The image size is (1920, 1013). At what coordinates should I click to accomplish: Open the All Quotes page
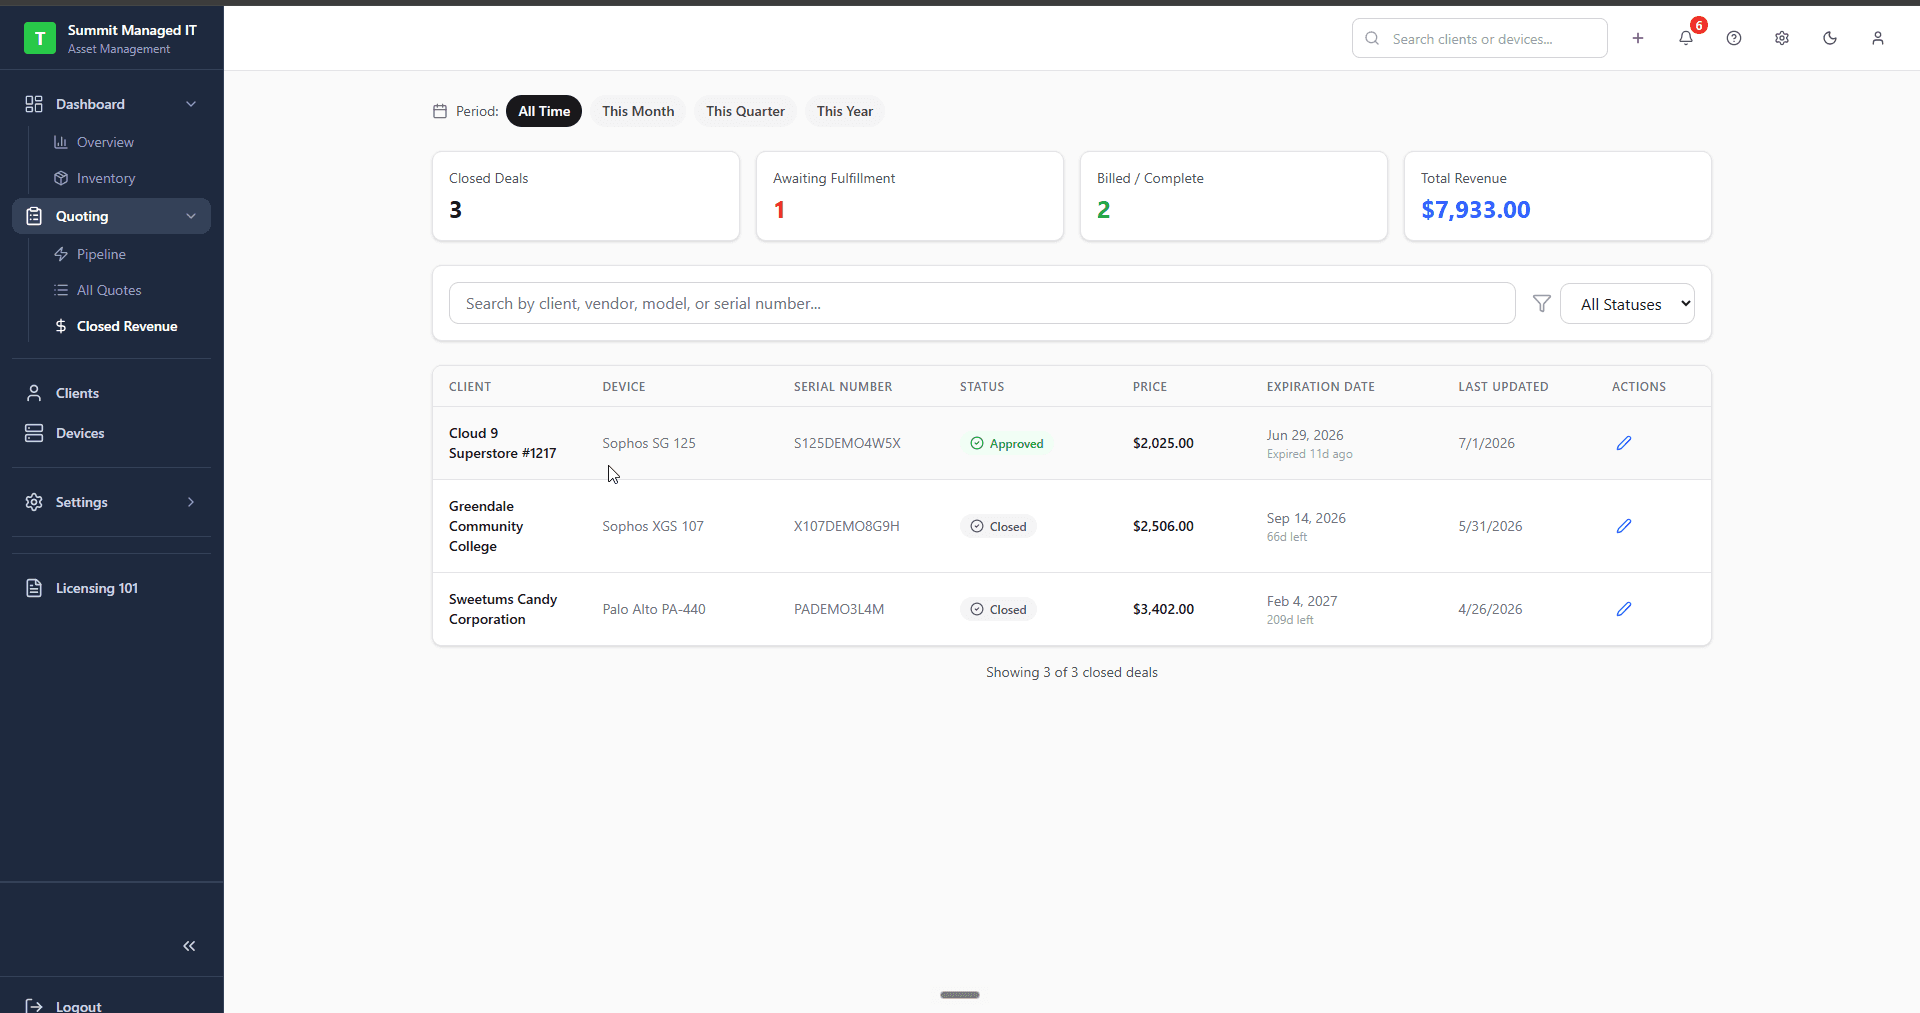[109, 290]
